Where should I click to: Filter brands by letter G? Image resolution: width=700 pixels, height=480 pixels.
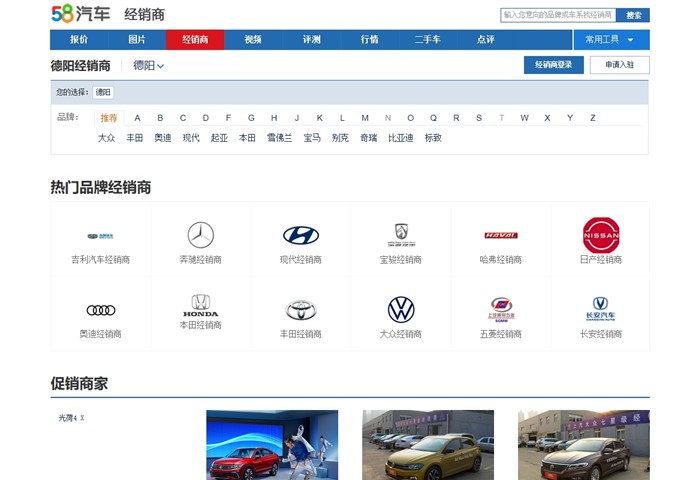point(251,118)
